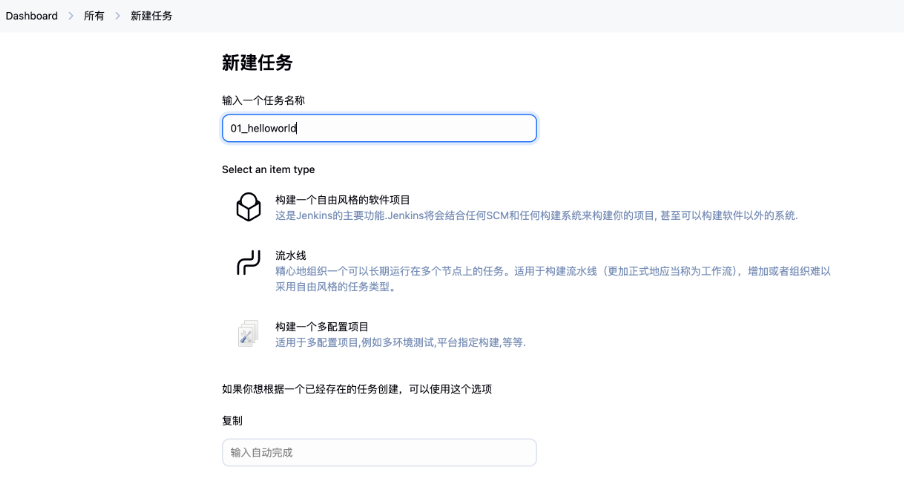Image resolution: width=904 pixels, height=481 pixels.
Task: Click the freestyle project description text
Action: (x=536, y=216)
